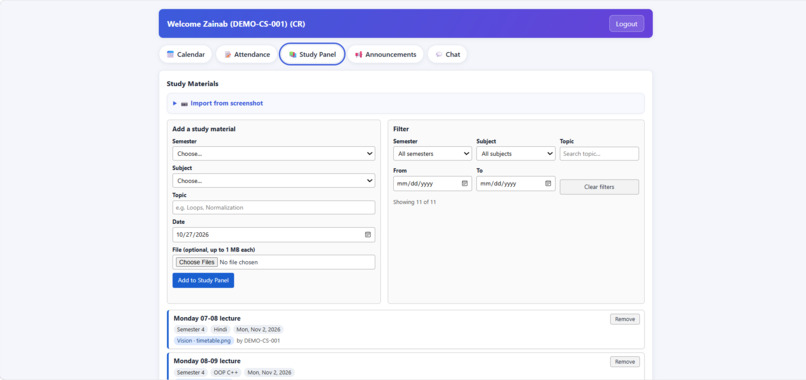Screen dimensions: 806x380
Task: Click the Monday 08-09 lecture title
Action: click(x=207, y=361)
